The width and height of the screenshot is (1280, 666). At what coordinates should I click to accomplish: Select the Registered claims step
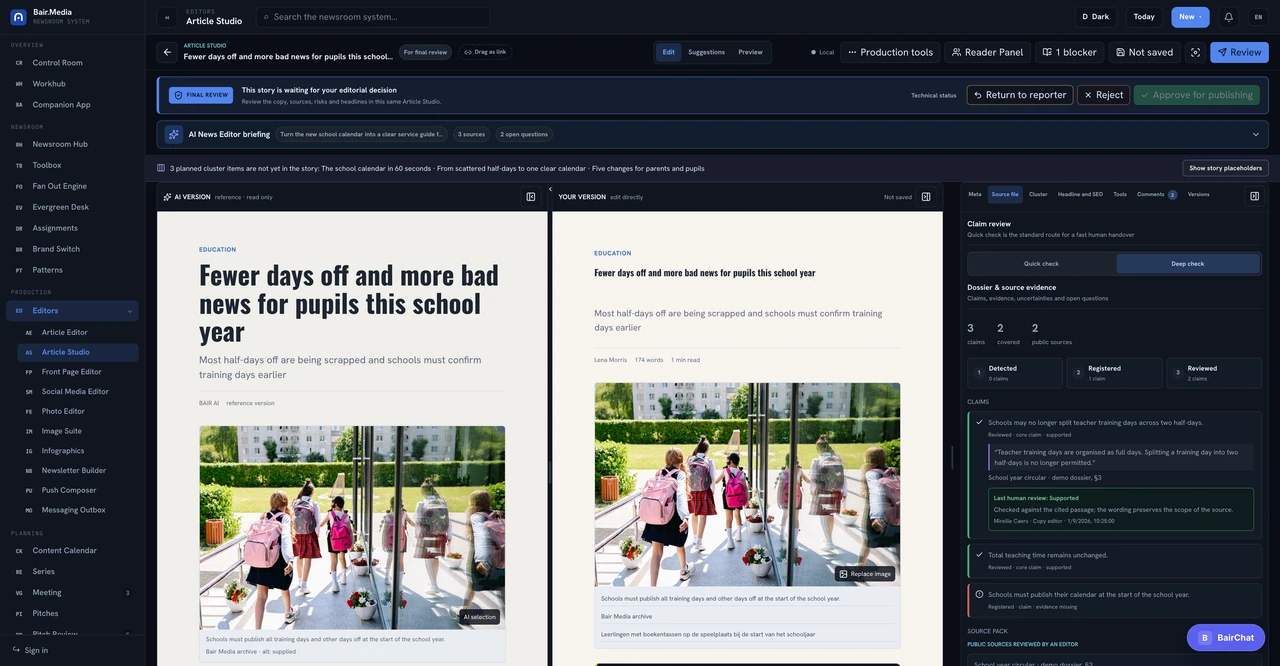[1114, 373]
